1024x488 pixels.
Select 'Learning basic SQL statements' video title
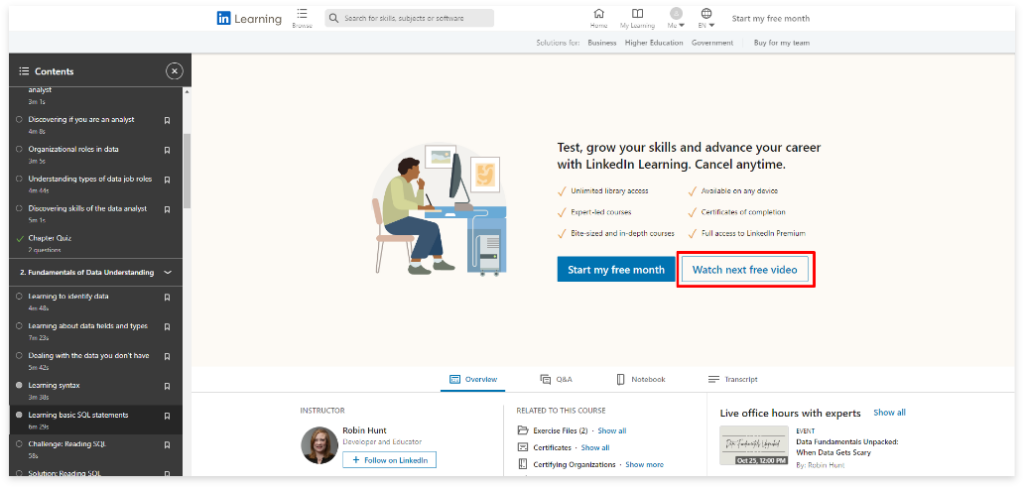tap(78, 415)
